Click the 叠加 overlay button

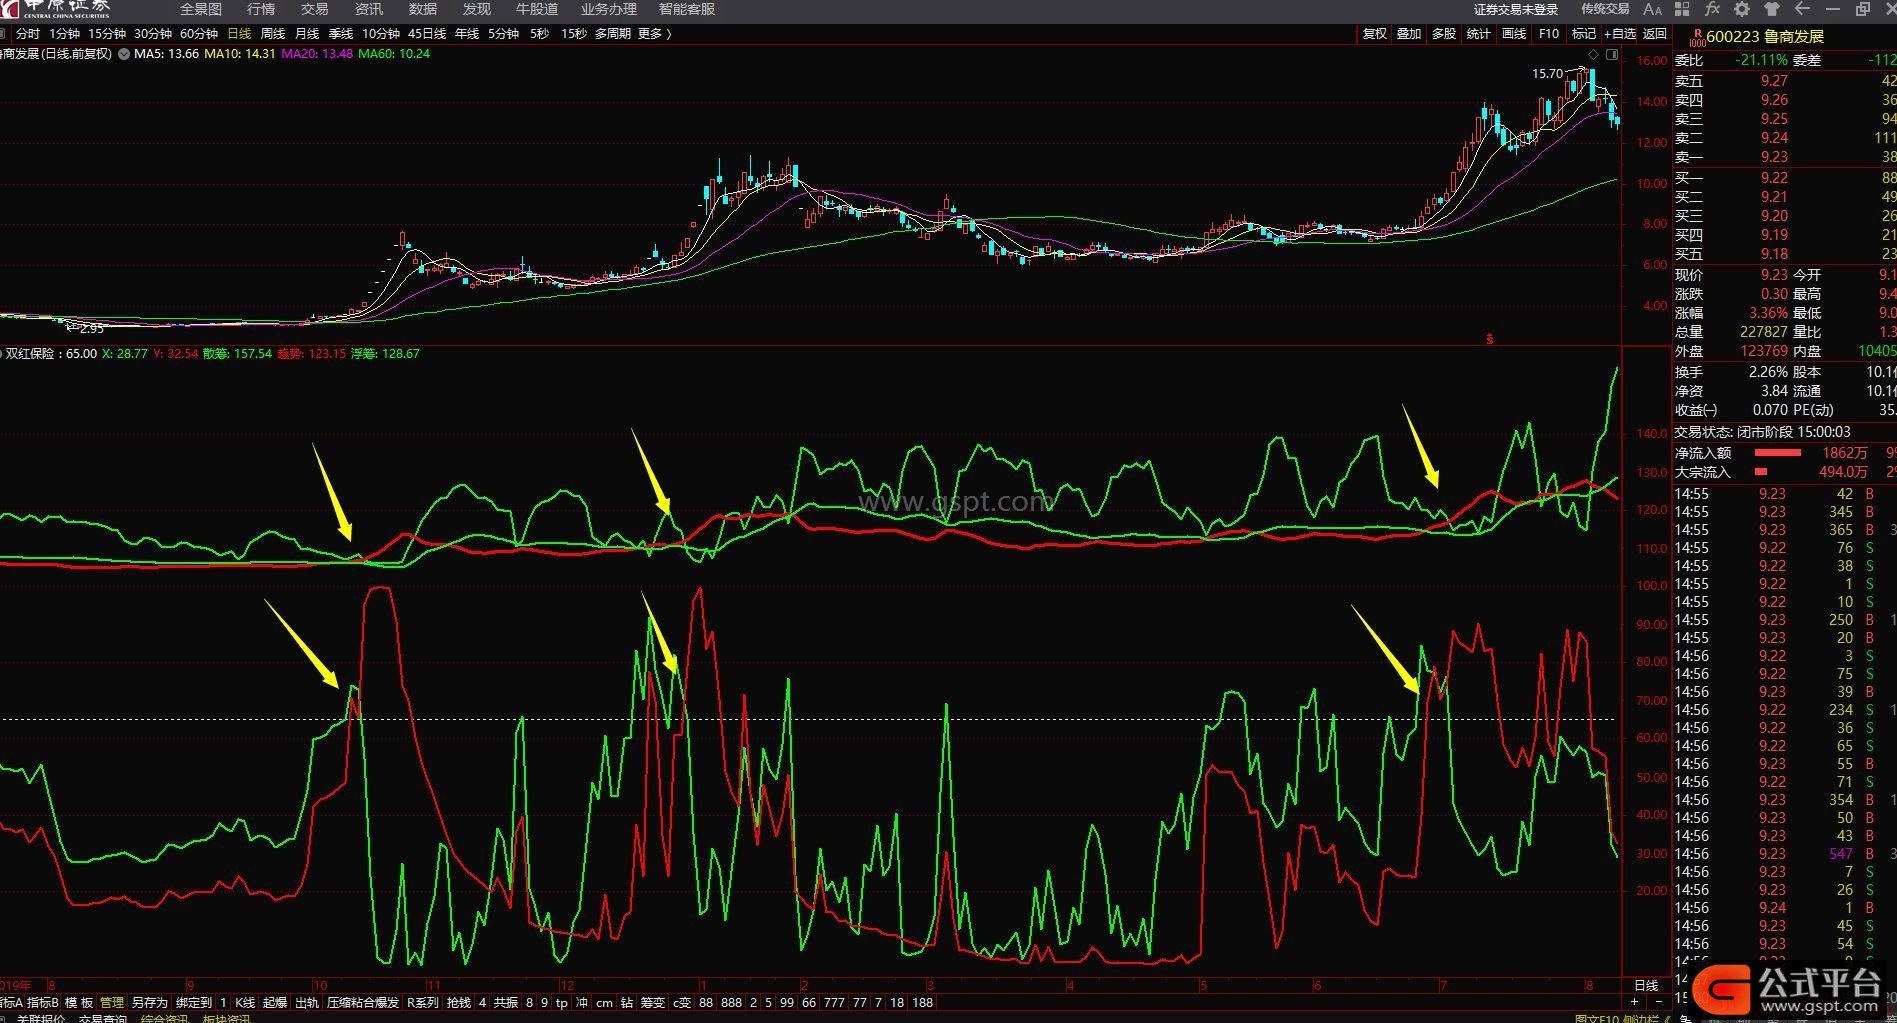[x=1409, y=34]
